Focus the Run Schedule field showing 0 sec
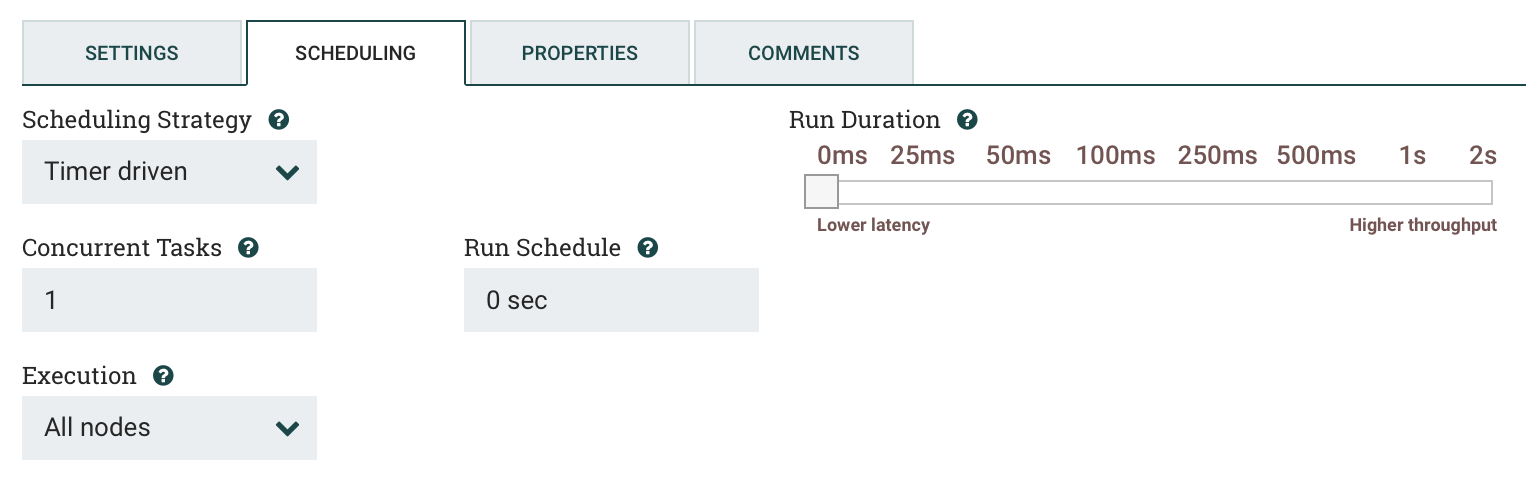Screen dimensions: 1536x480 611,300
